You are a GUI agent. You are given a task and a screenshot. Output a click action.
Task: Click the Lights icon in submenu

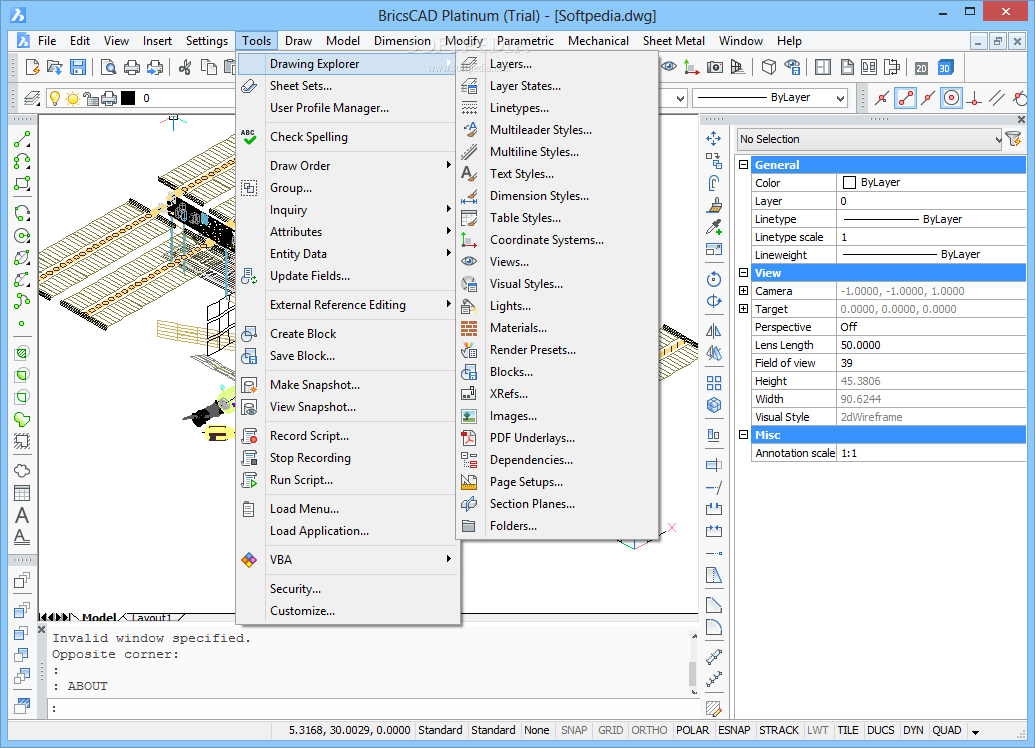click(469, 306)
